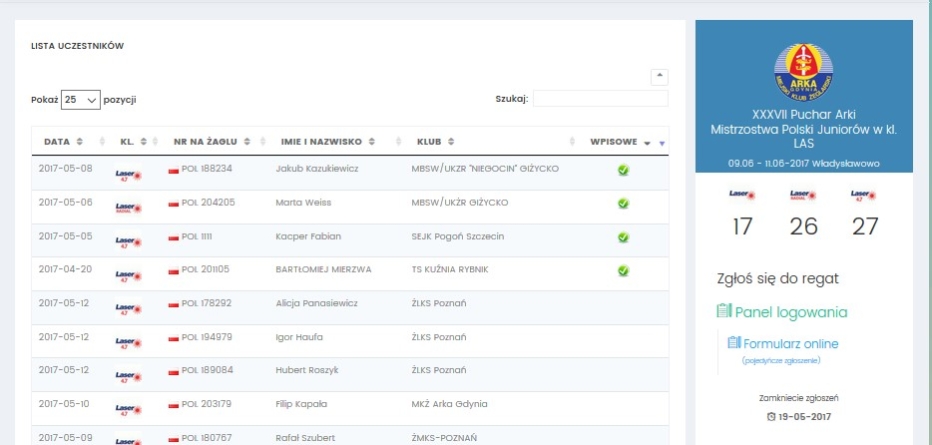Click Polish flag next to POL 188234
Image resolution: width=932 pixels, height=445 pixels.
pos(174,170)
